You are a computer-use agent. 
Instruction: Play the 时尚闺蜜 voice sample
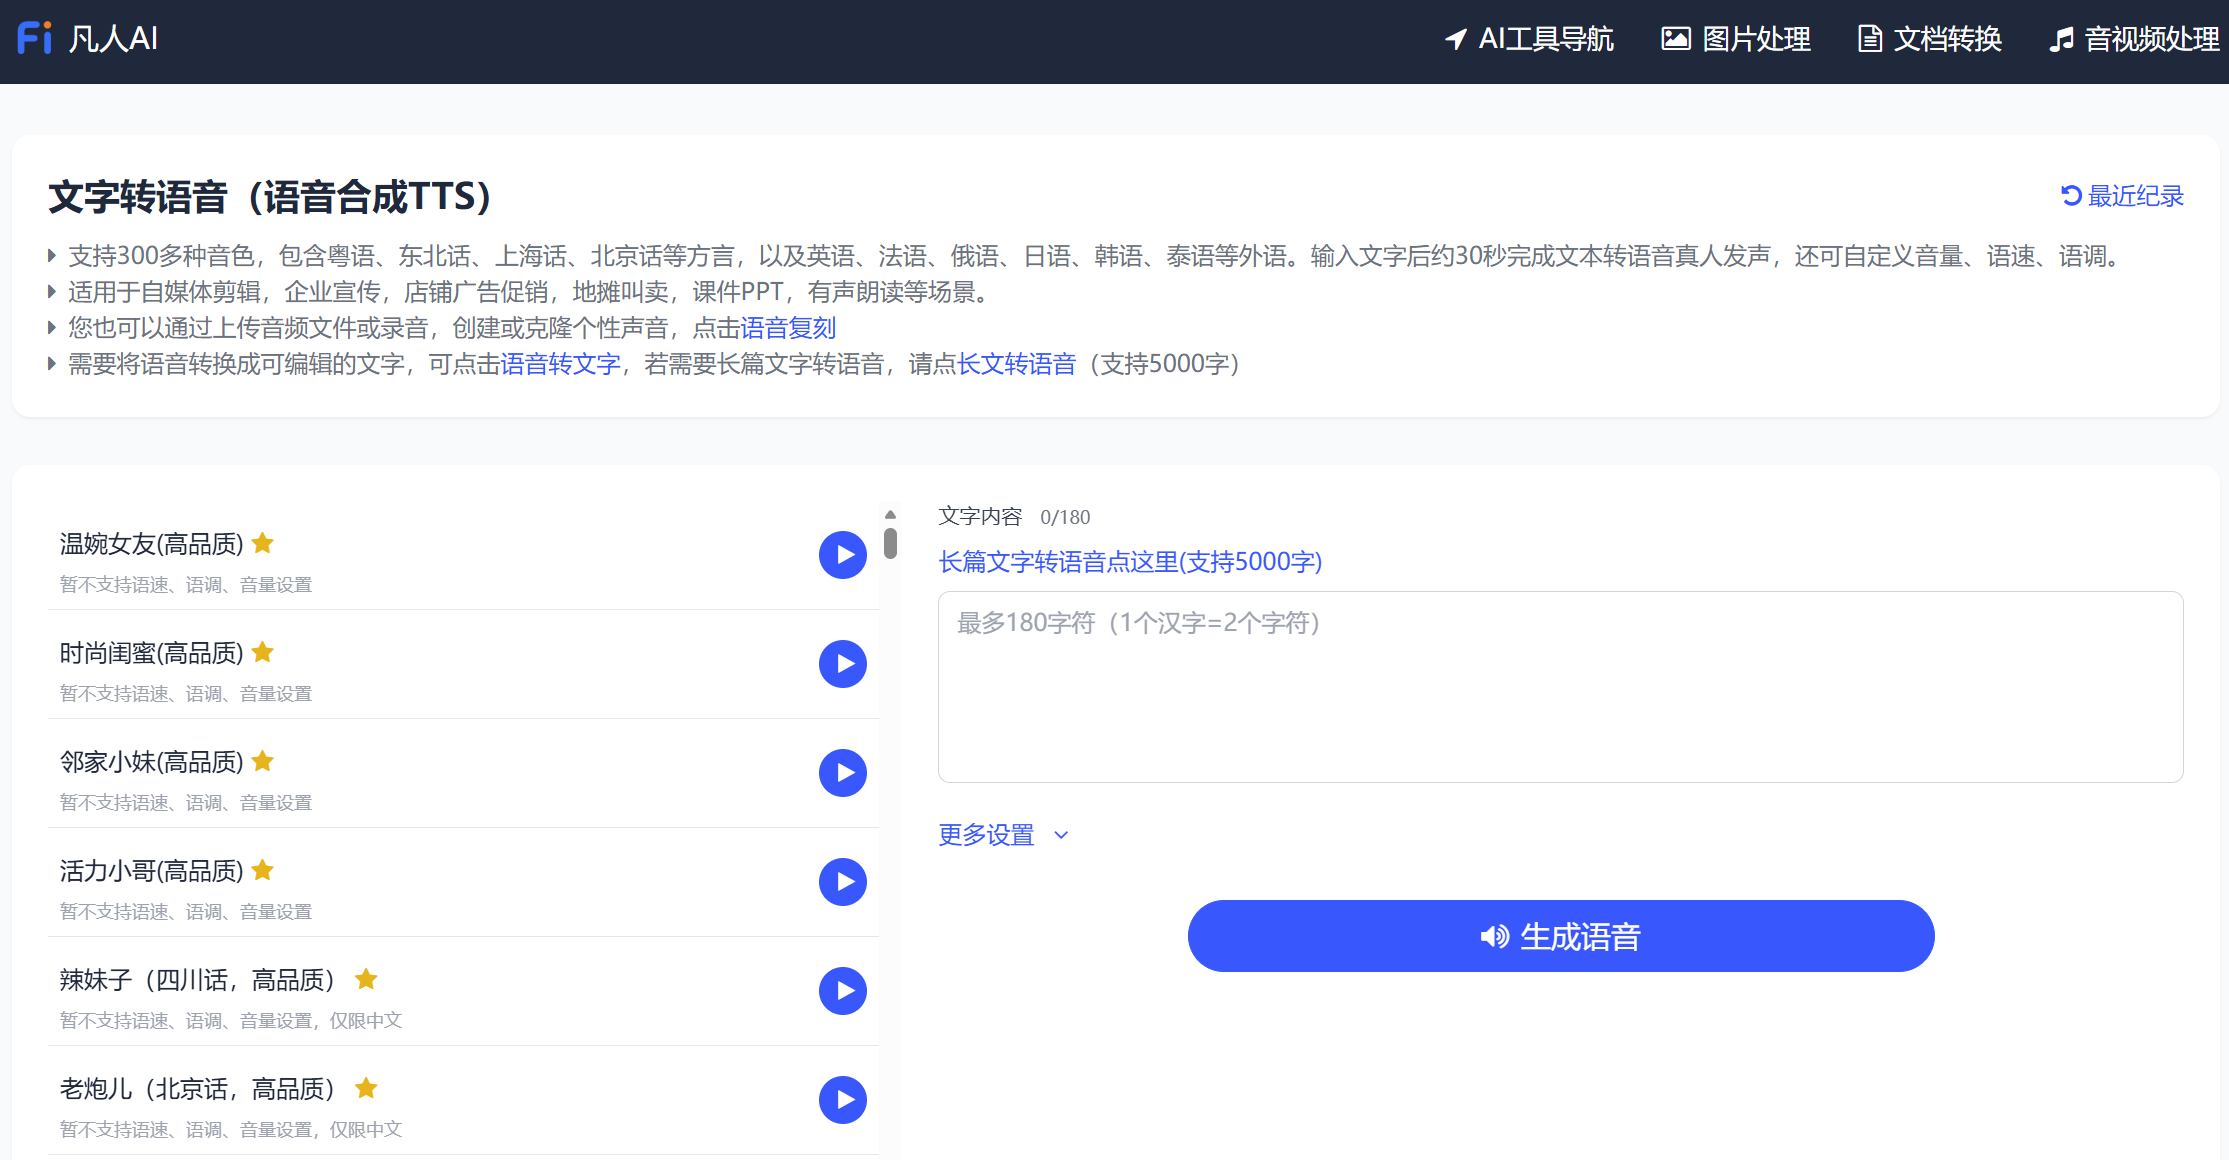click(x=843, y=663)
